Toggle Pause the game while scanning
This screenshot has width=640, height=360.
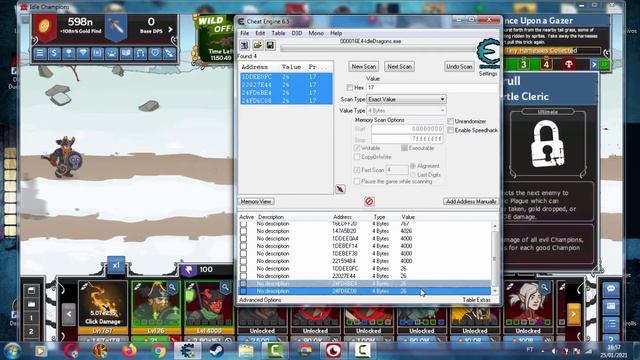pyautogui.click(x=357, y=181)
